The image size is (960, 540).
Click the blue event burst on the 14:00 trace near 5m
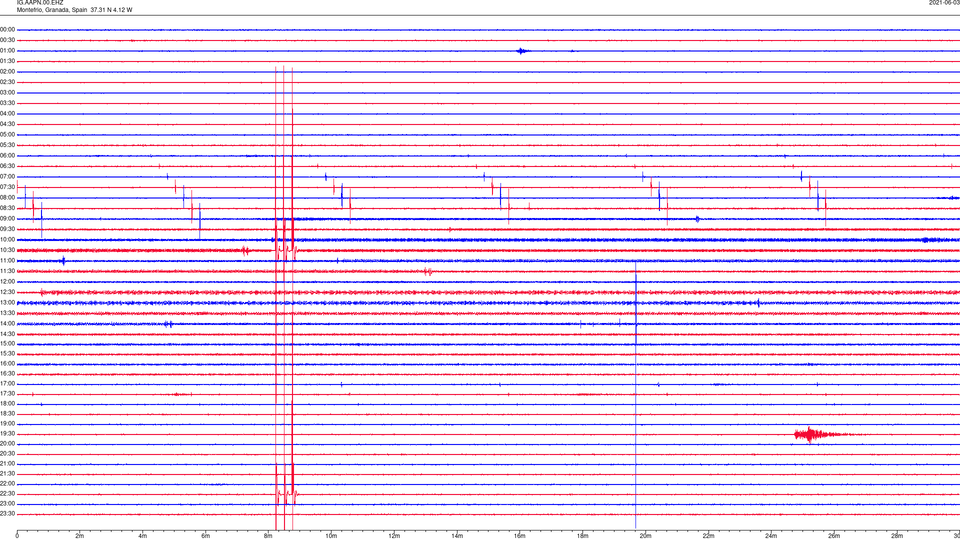(168, 324)
